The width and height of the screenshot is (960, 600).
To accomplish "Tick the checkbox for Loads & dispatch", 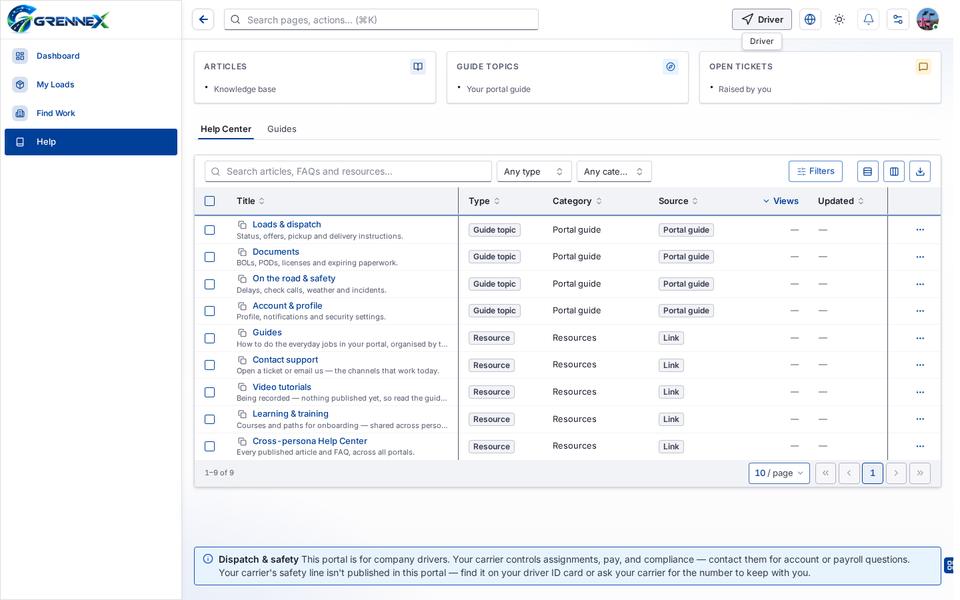I will tap(209, 230).
